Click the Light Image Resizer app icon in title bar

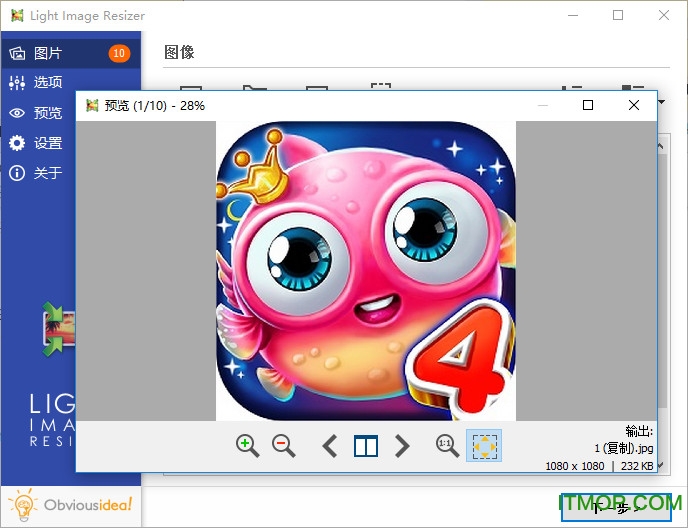[x=17, y=15]
